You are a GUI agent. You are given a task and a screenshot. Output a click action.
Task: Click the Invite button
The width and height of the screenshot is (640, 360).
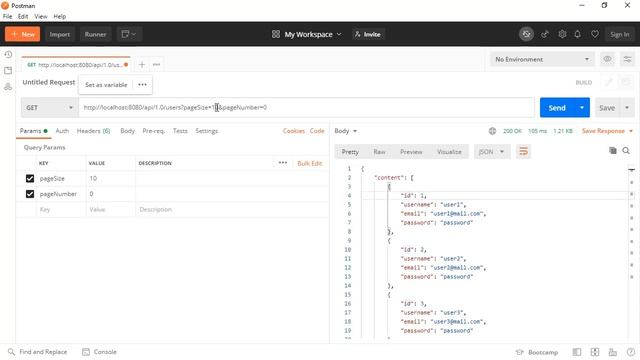pos(368,34)
